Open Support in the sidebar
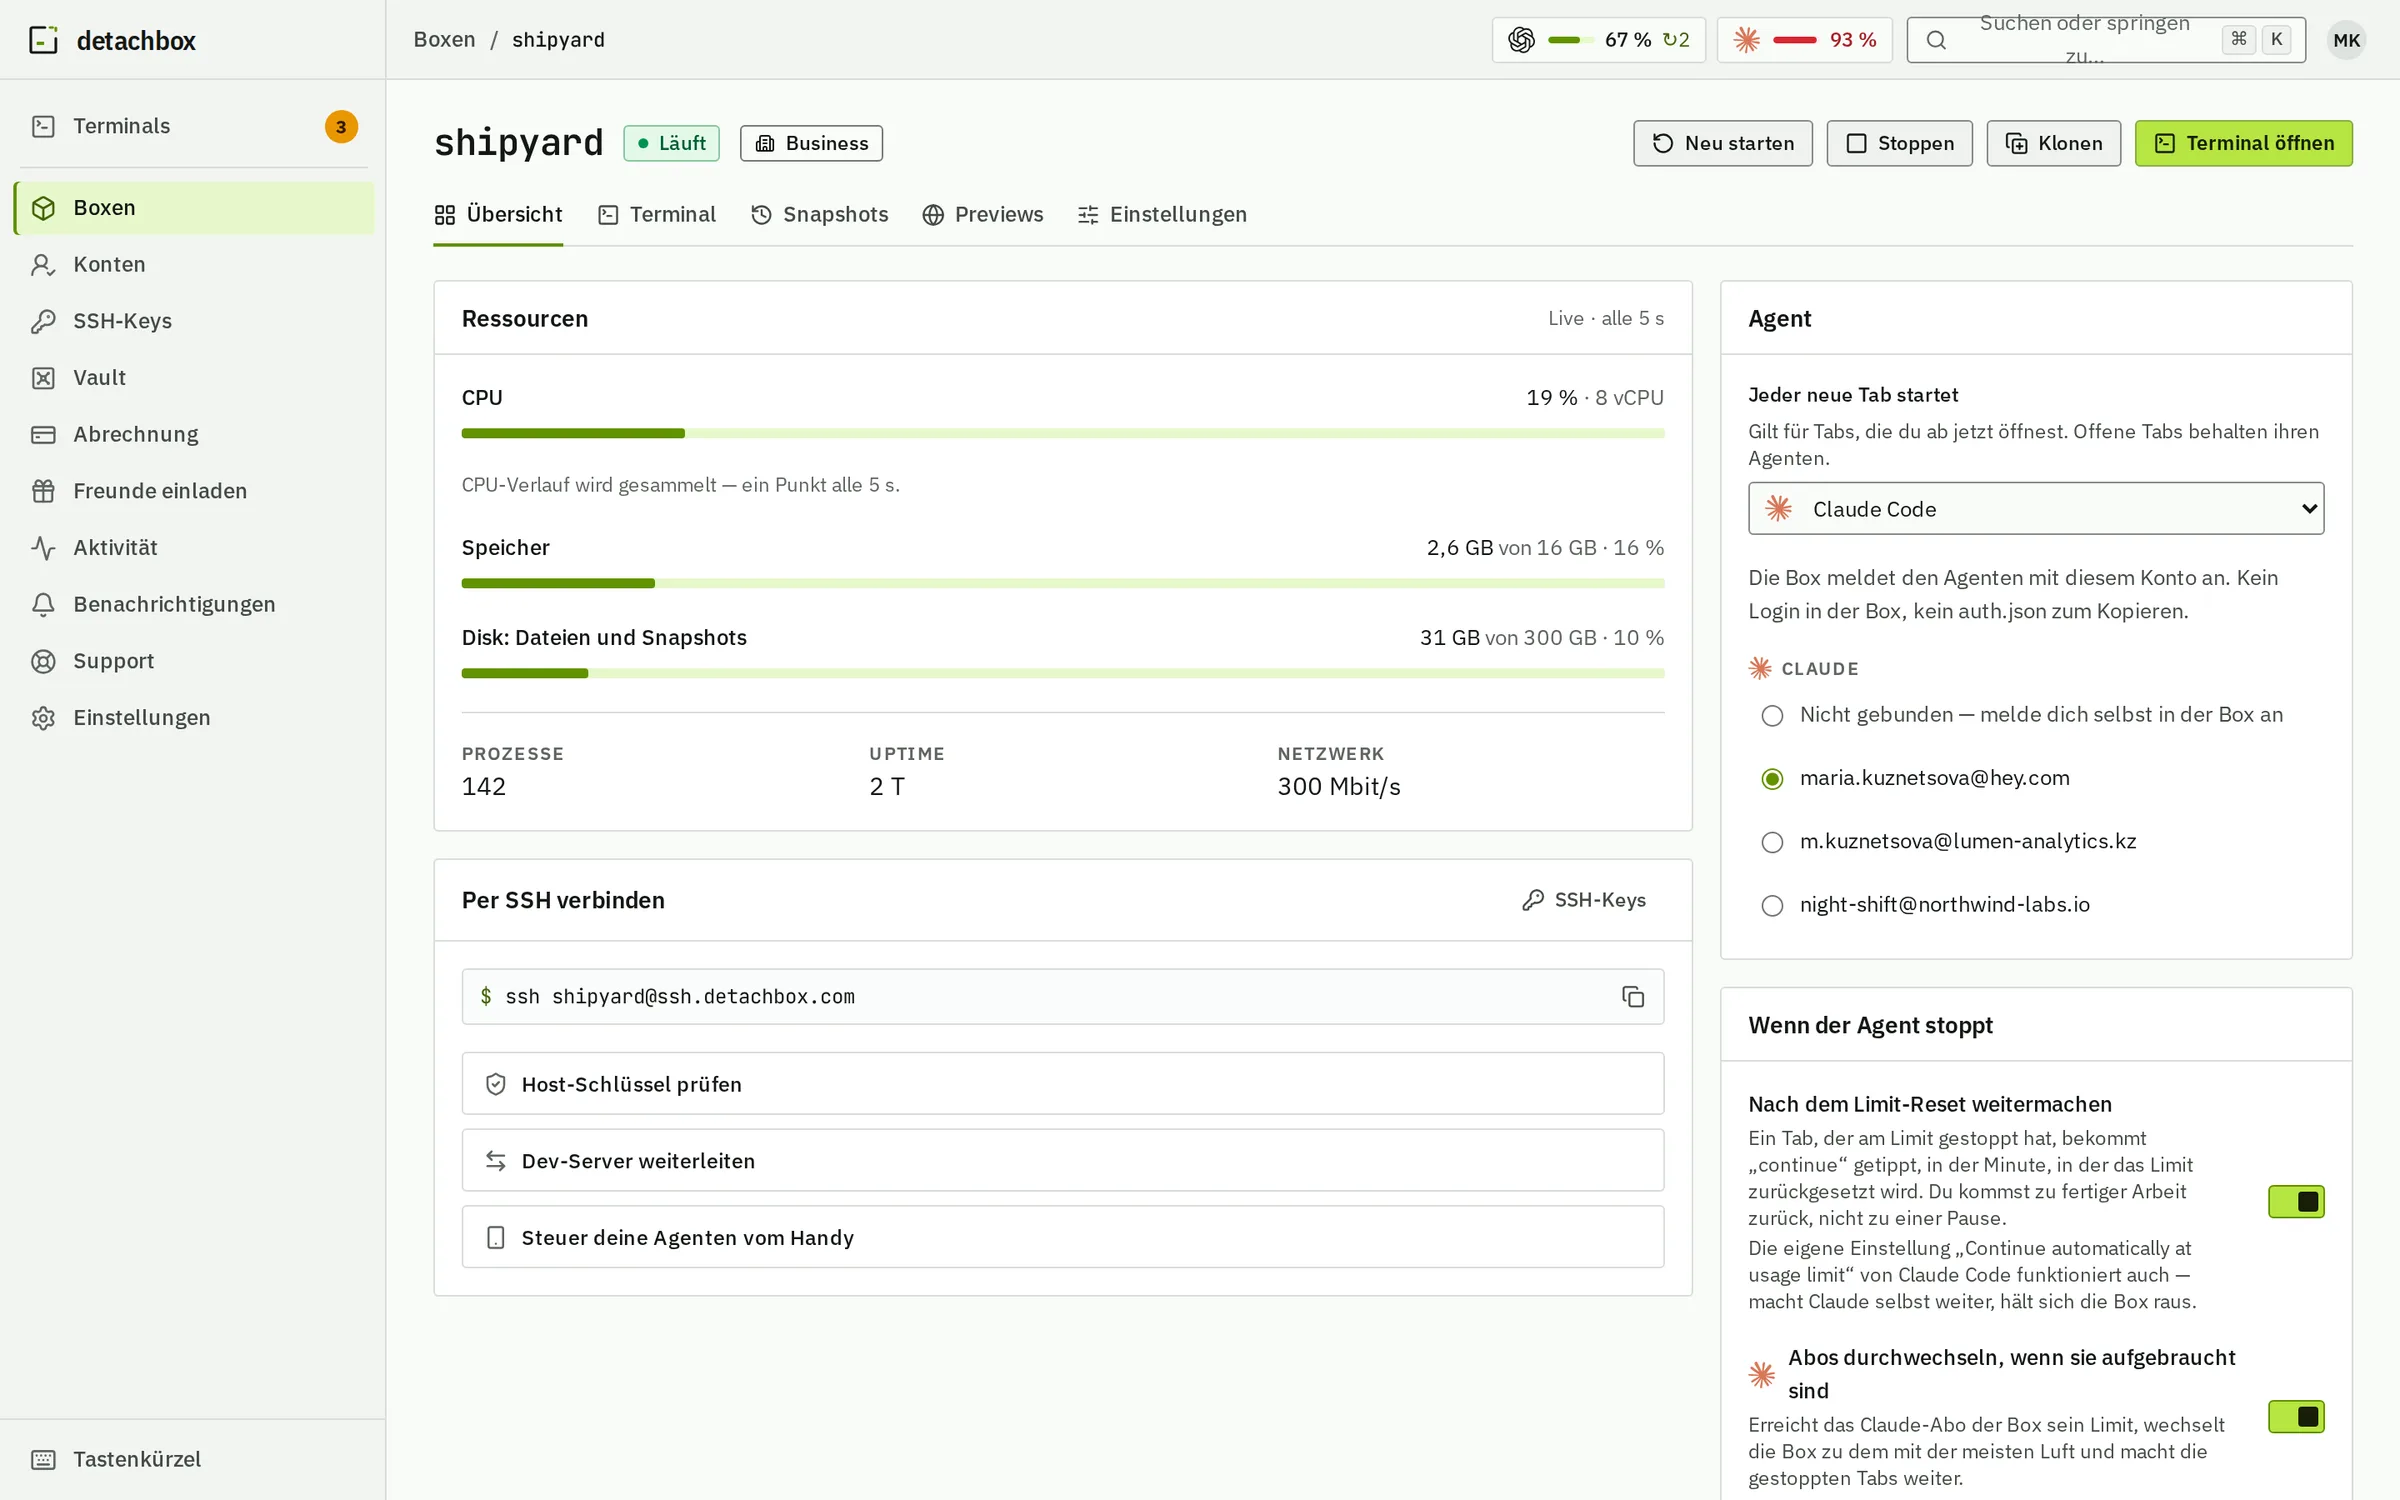 (x=194, y=661)
